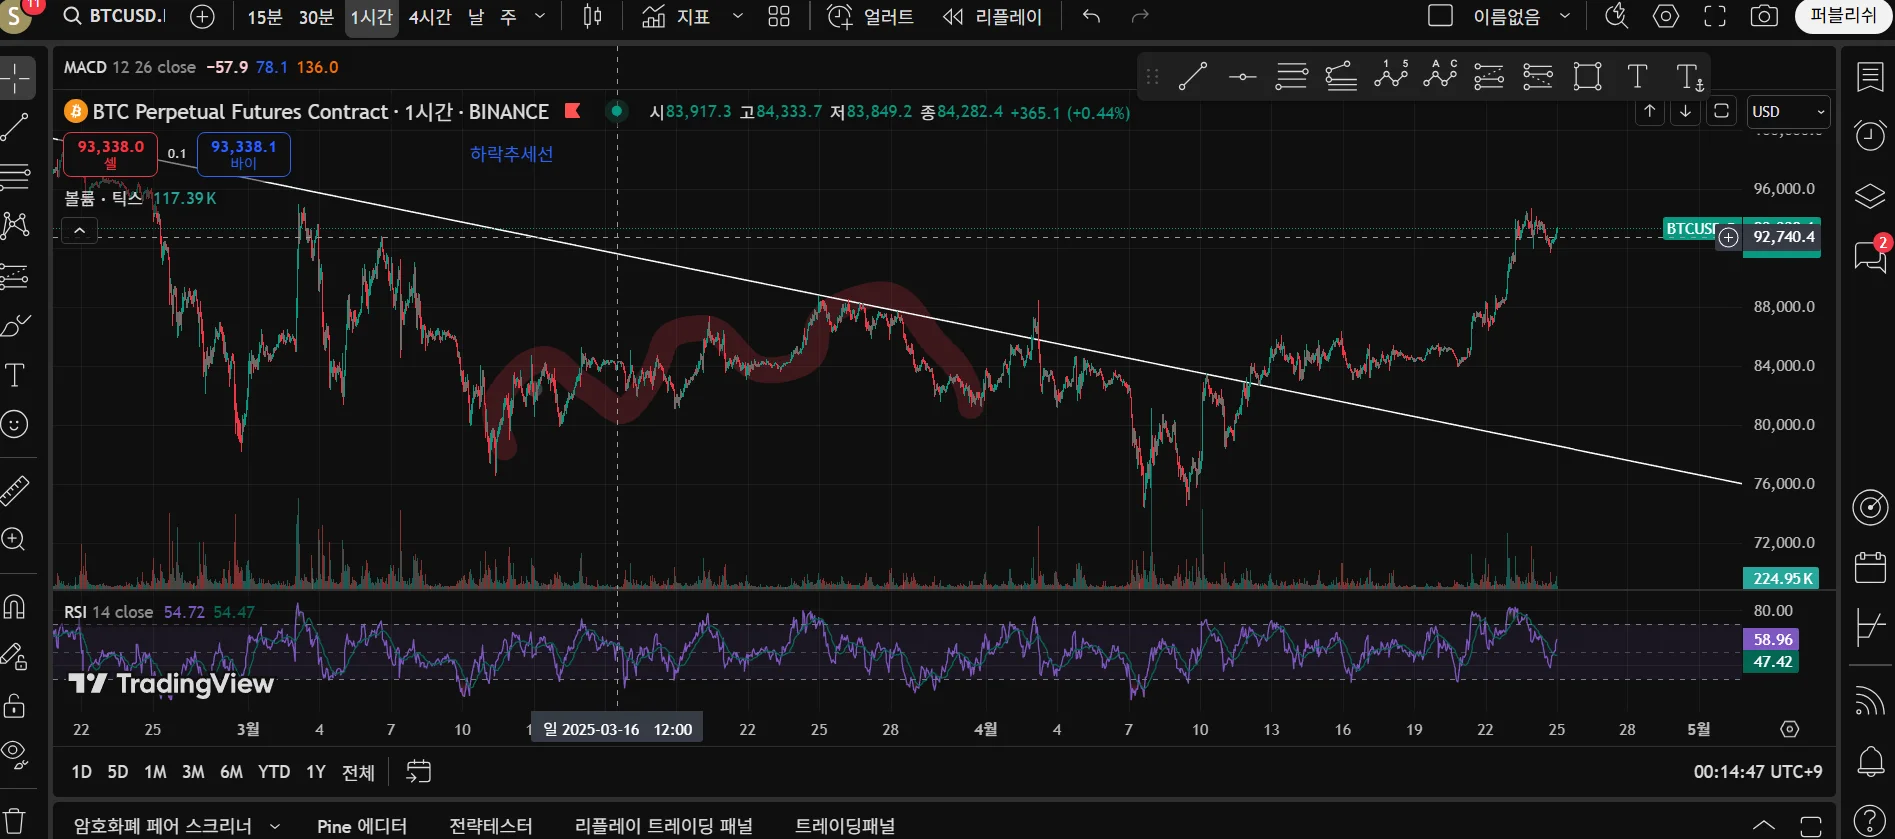Click the 퍼블리쉬 publish button

click(x=1842, y=17)
